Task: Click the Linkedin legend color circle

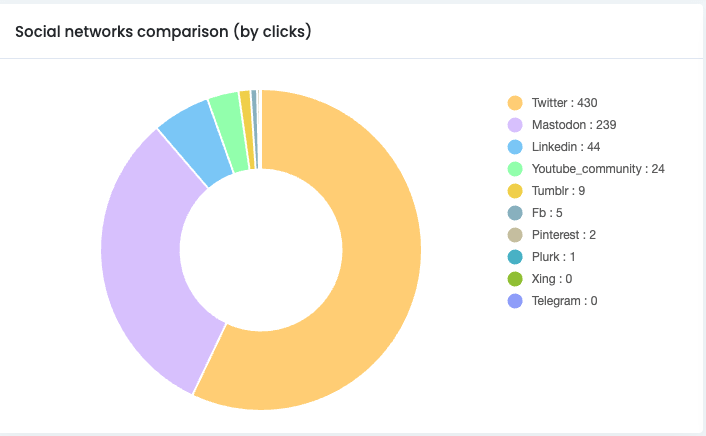Action: coord(515,147)
